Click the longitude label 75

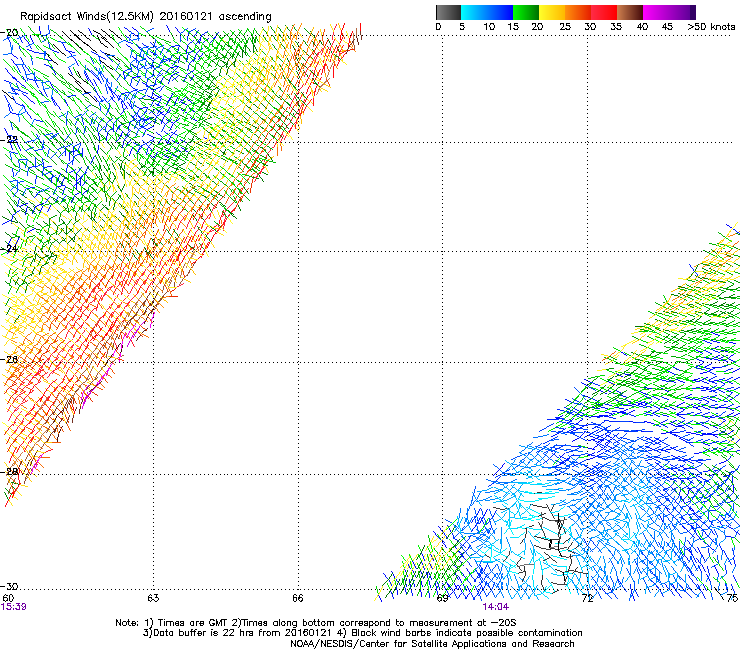[x=732, y=598]
